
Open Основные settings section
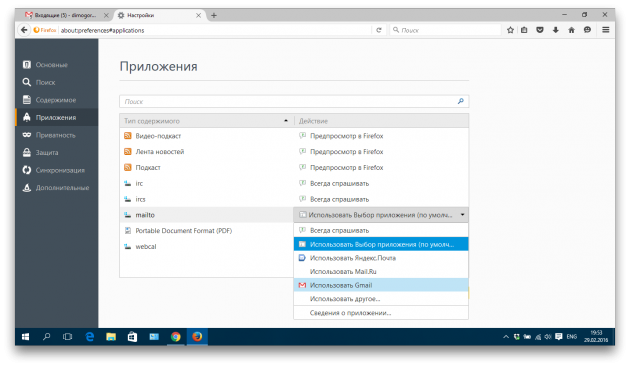point(56,65)
